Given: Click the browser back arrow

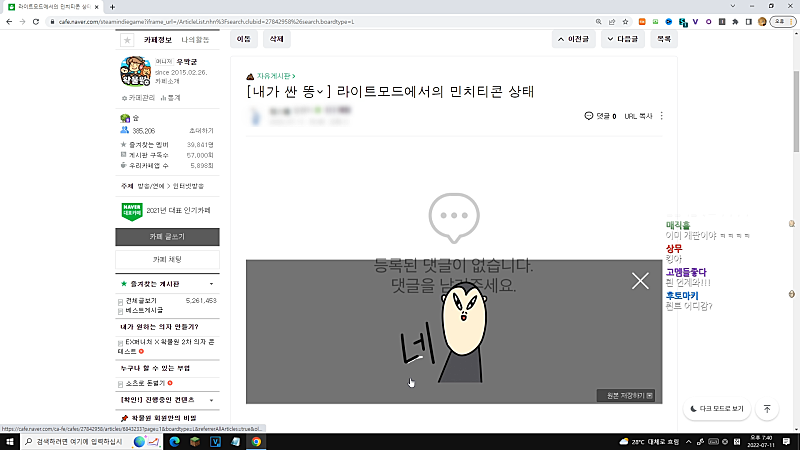Looking at the screenshot, I should [x=9, y=21].
